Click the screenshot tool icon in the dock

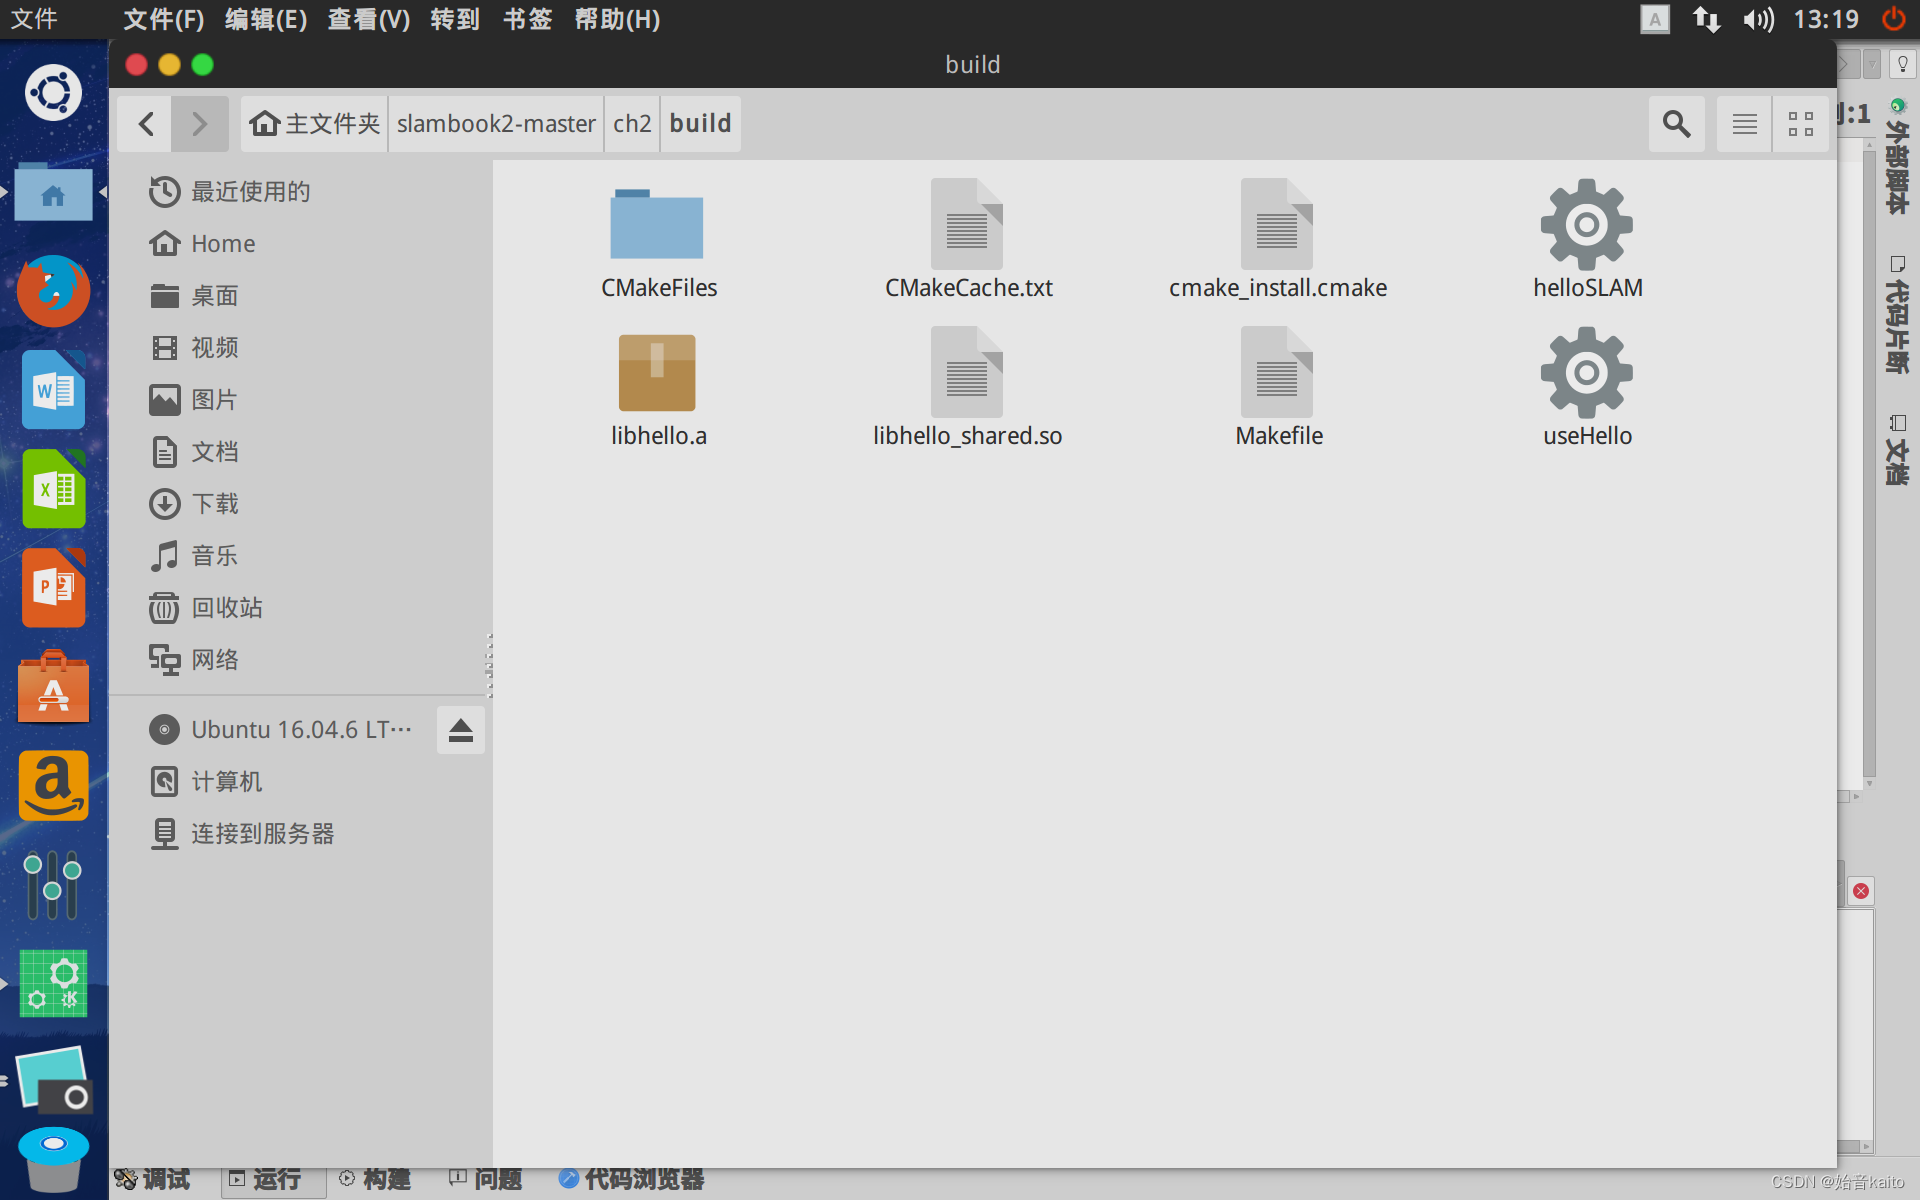(x=52, y=1080)
